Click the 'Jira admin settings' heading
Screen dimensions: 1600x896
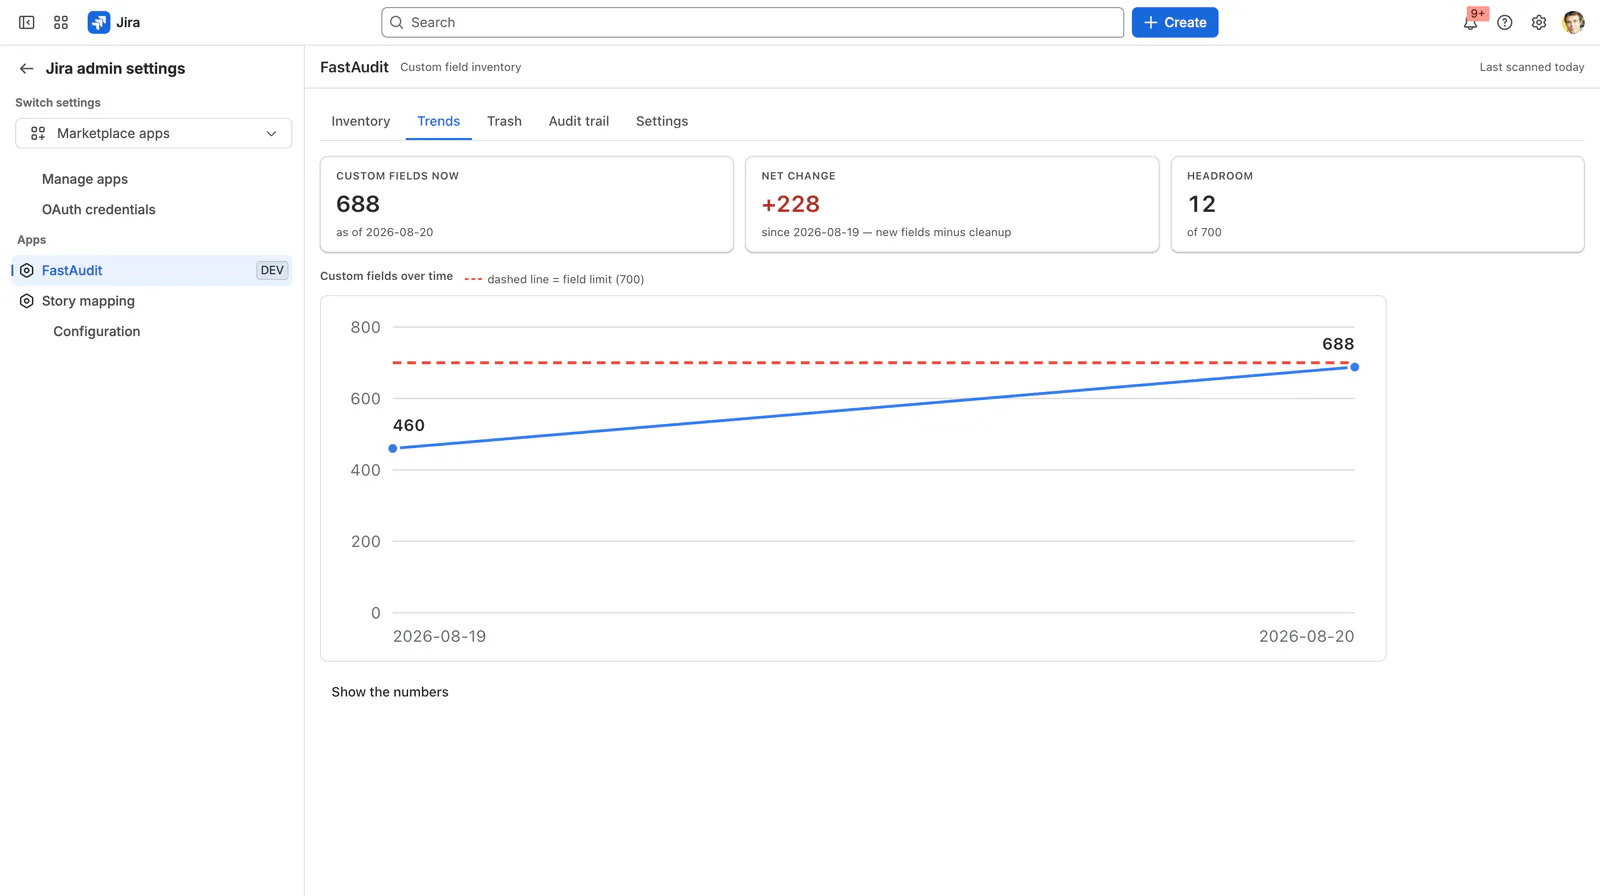pyautogui.click(x=115, y=68)
